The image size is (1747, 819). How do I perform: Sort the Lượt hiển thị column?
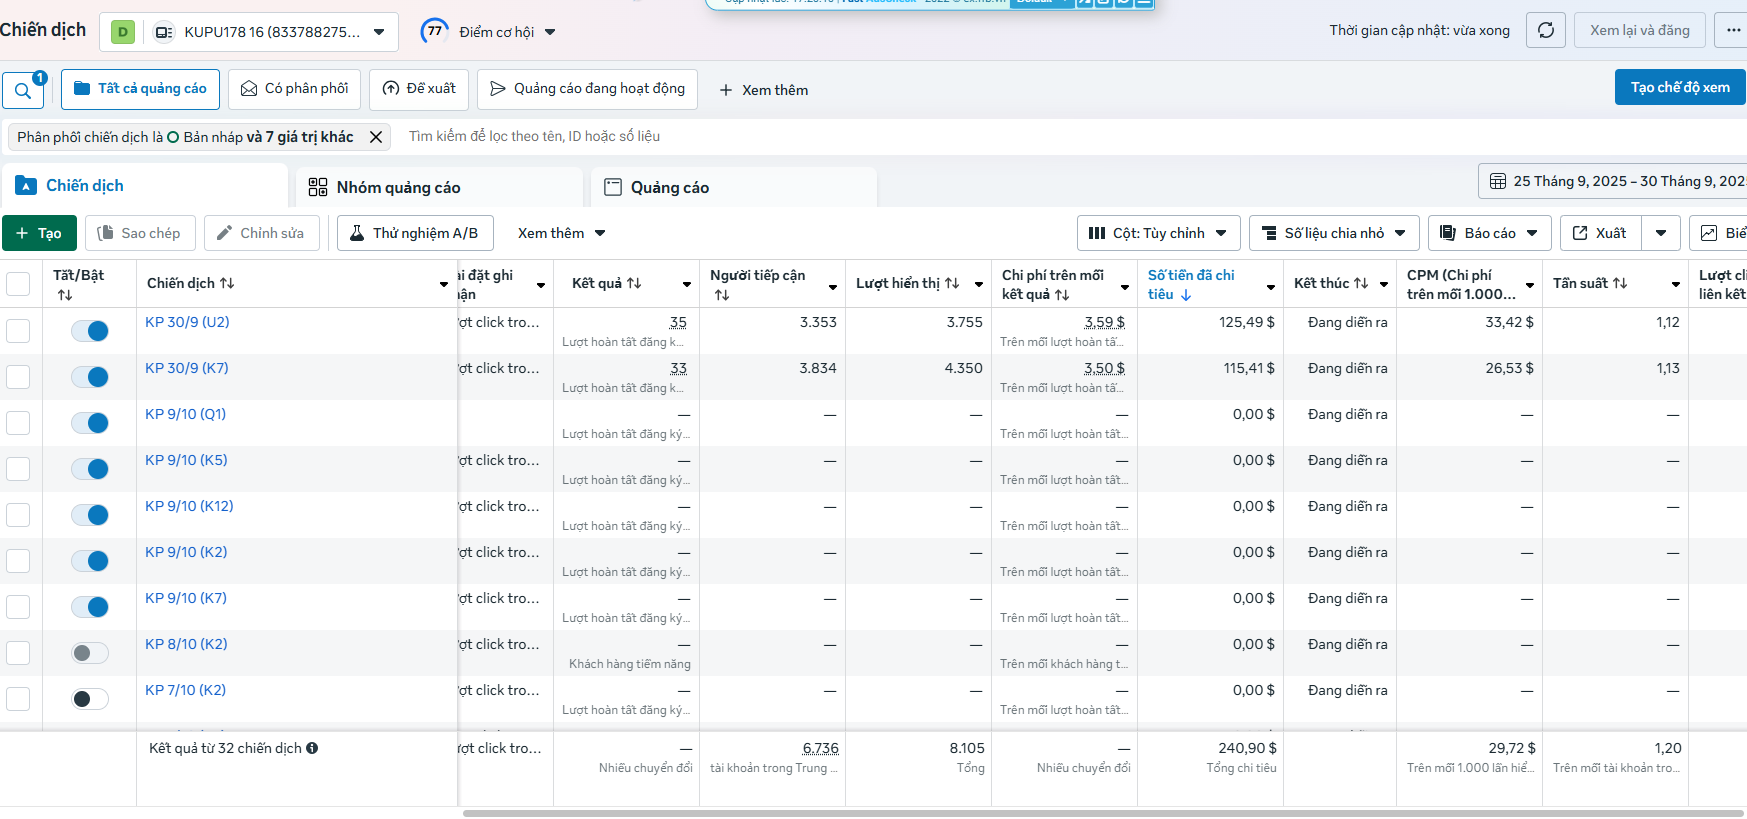(952, 283)
